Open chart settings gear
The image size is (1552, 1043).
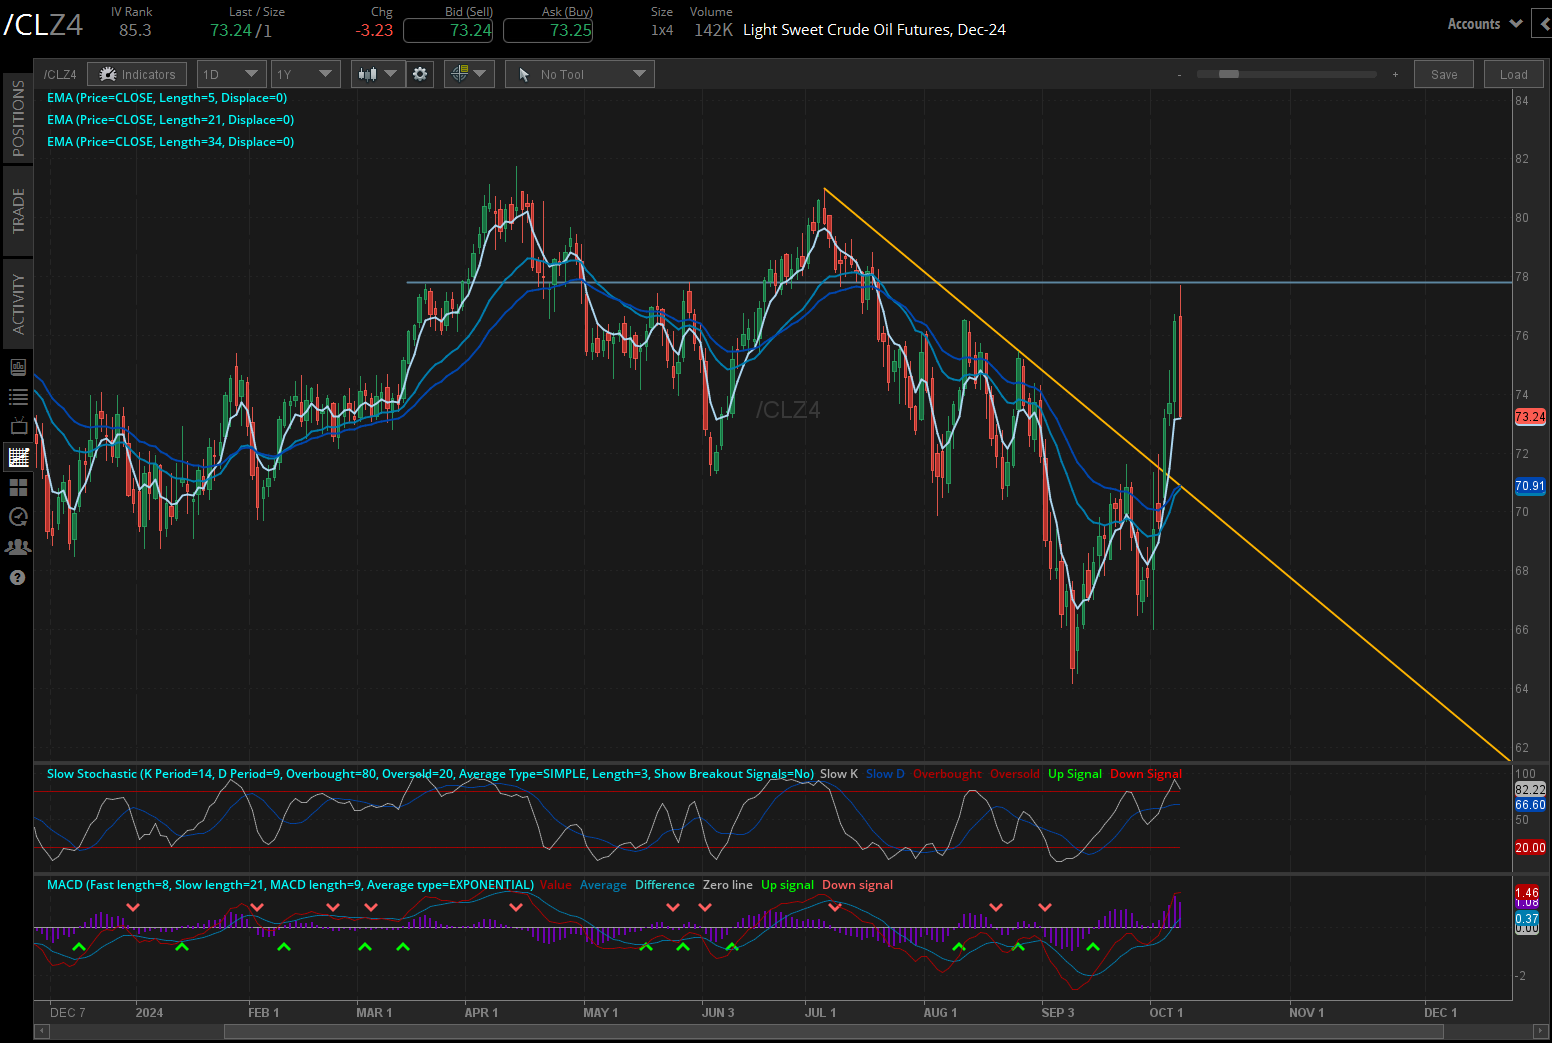click(x=419, y=73)
